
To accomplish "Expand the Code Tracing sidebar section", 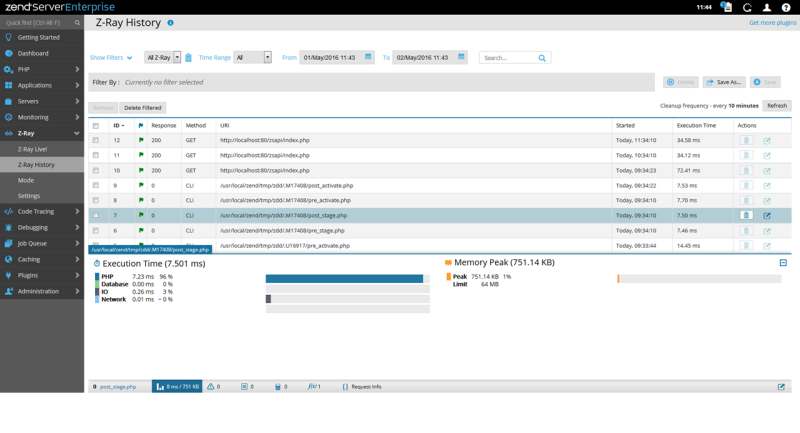I will tap(77, 211).
